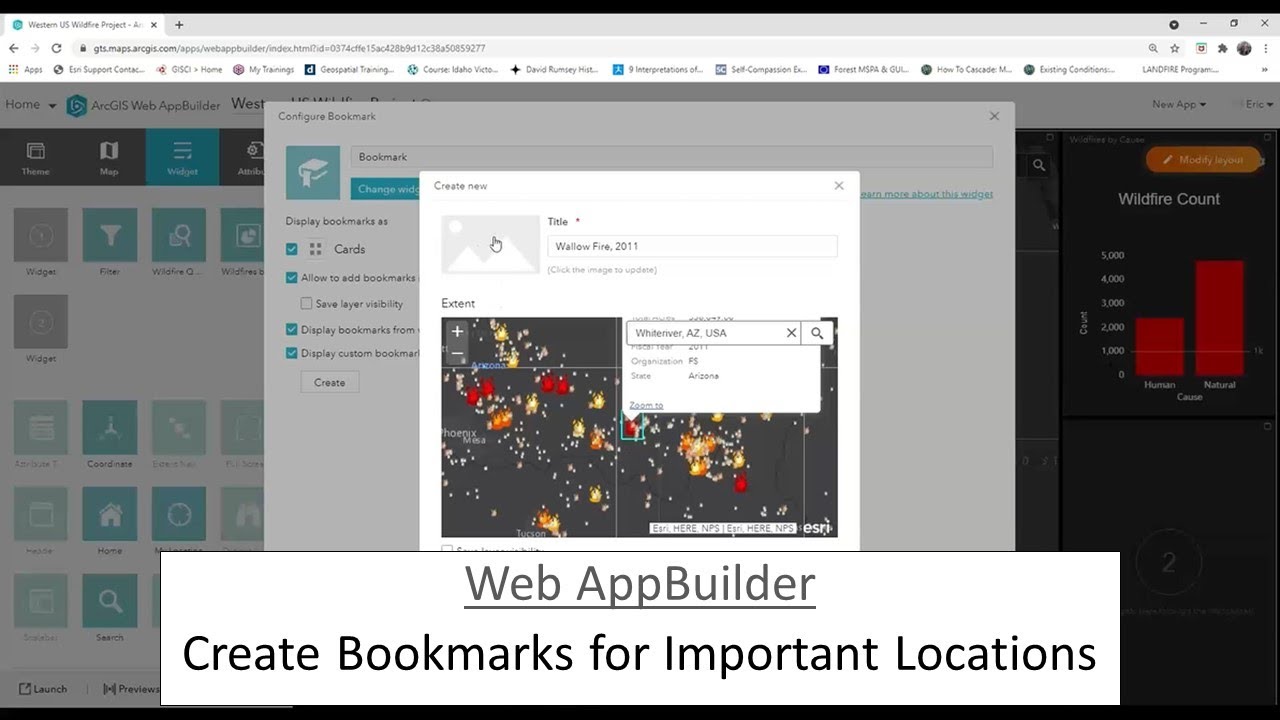Toggle Display custom bookmarks checkbox

[292, 353]
